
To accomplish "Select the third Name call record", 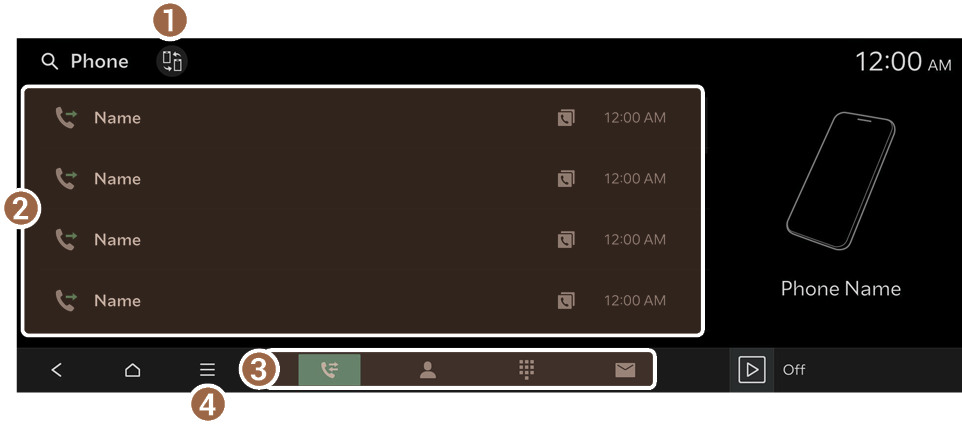I will pos(363,239).
